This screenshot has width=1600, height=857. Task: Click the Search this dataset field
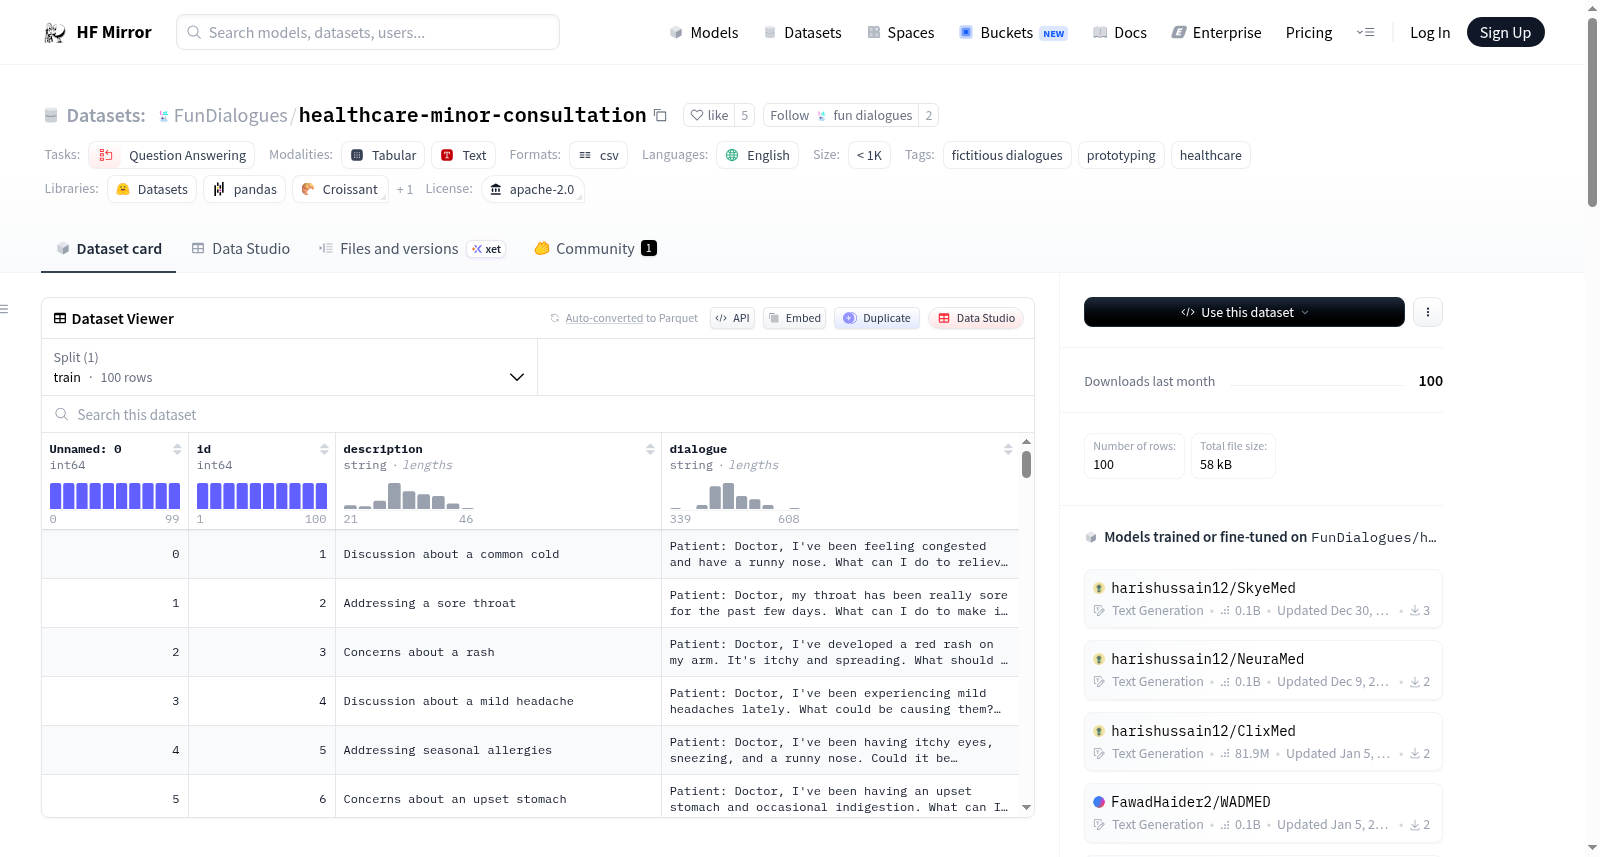538,414
